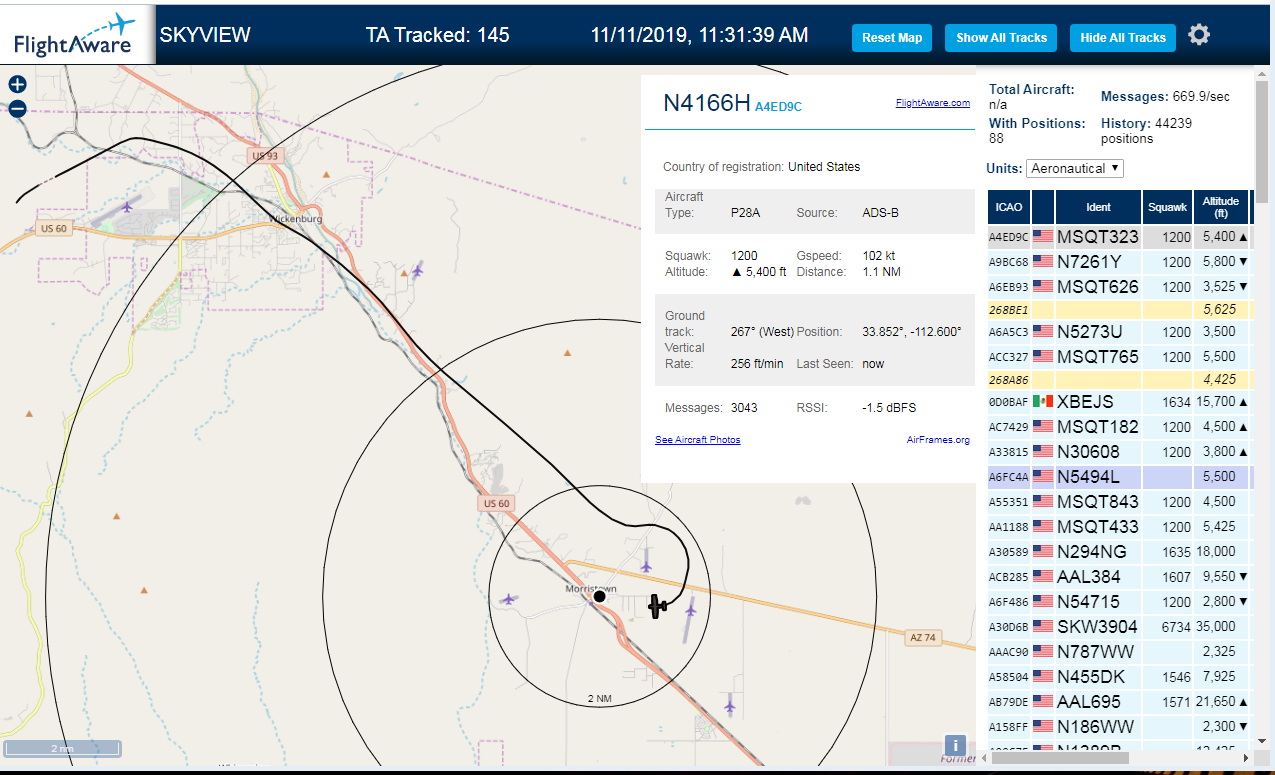Screen dimensions: 1275x775
Task: Click the N4166H registration heading
Action: 707,103
